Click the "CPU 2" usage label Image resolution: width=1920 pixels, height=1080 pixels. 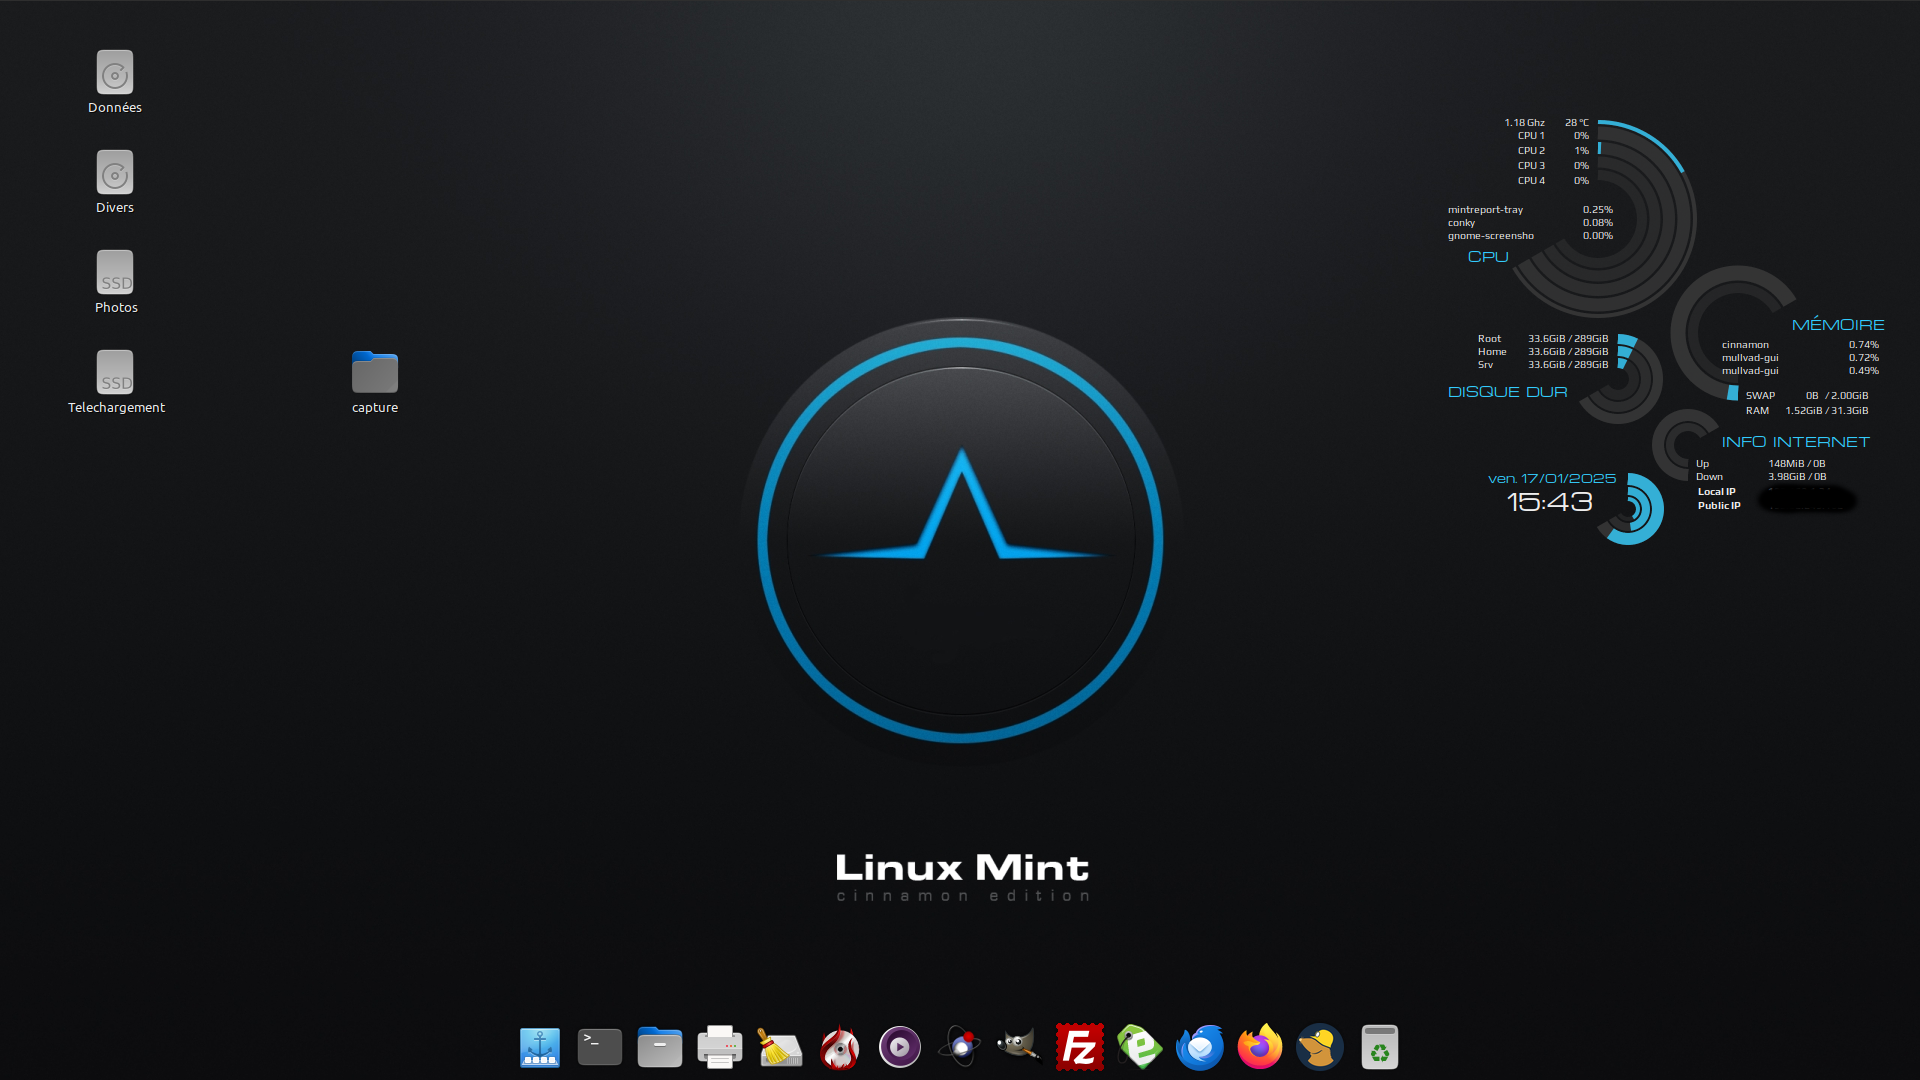point(1531,151)
